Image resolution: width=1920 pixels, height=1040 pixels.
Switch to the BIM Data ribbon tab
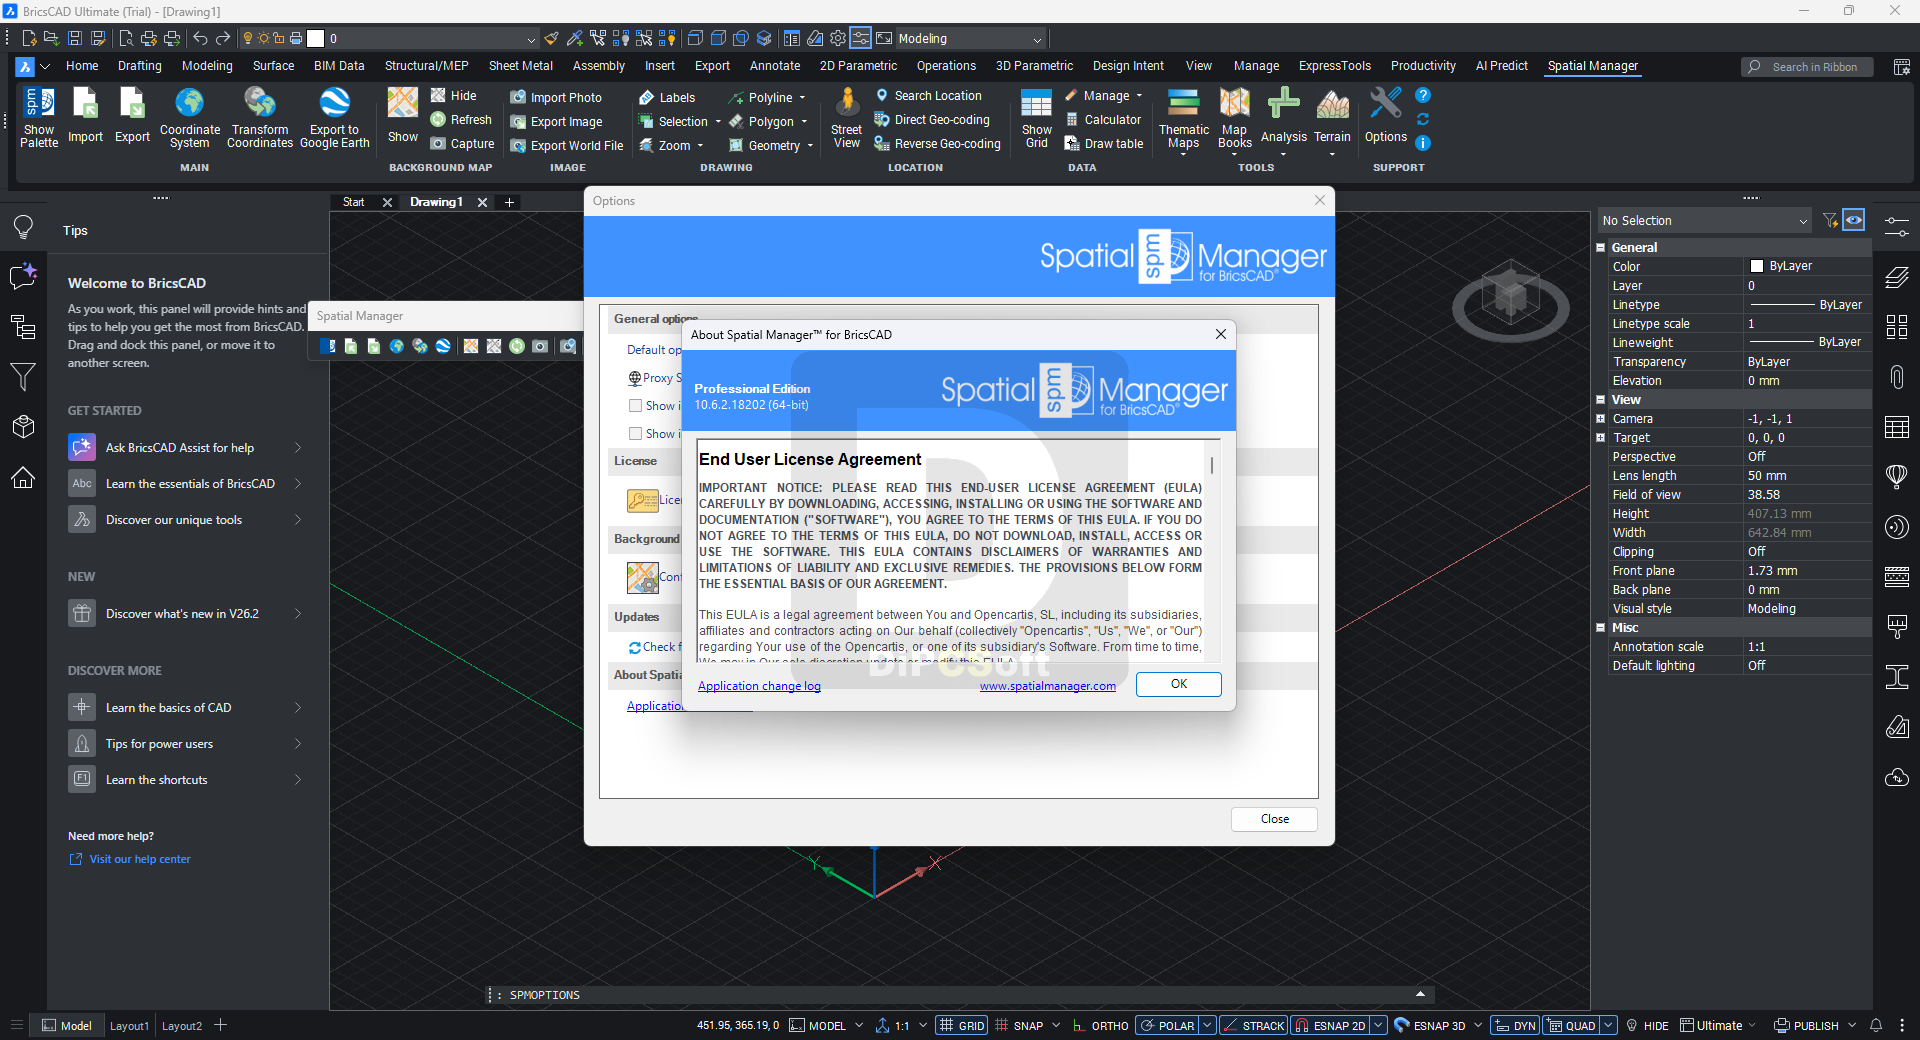339,66
